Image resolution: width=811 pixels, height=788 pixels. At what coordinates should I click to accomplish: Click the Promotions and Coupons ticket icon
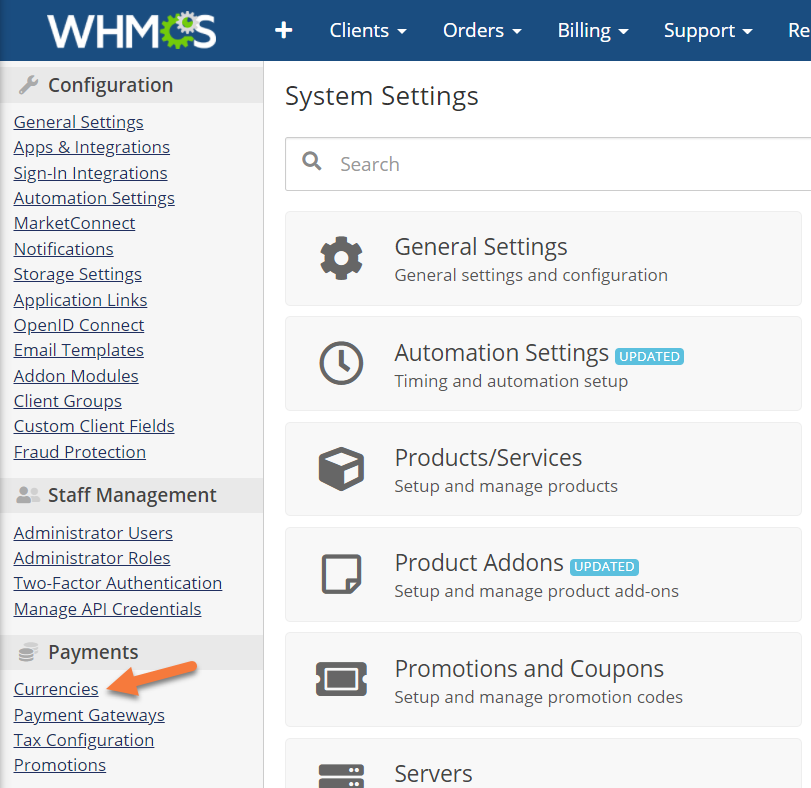coord(341,679)
